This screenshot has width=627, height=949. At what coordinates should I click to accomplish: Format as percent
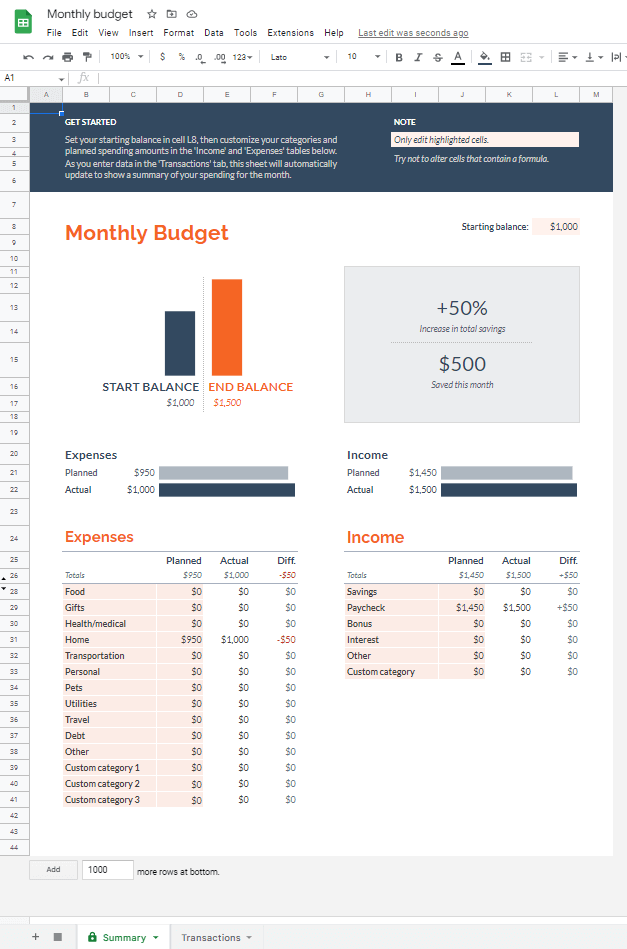click(182, 57)
